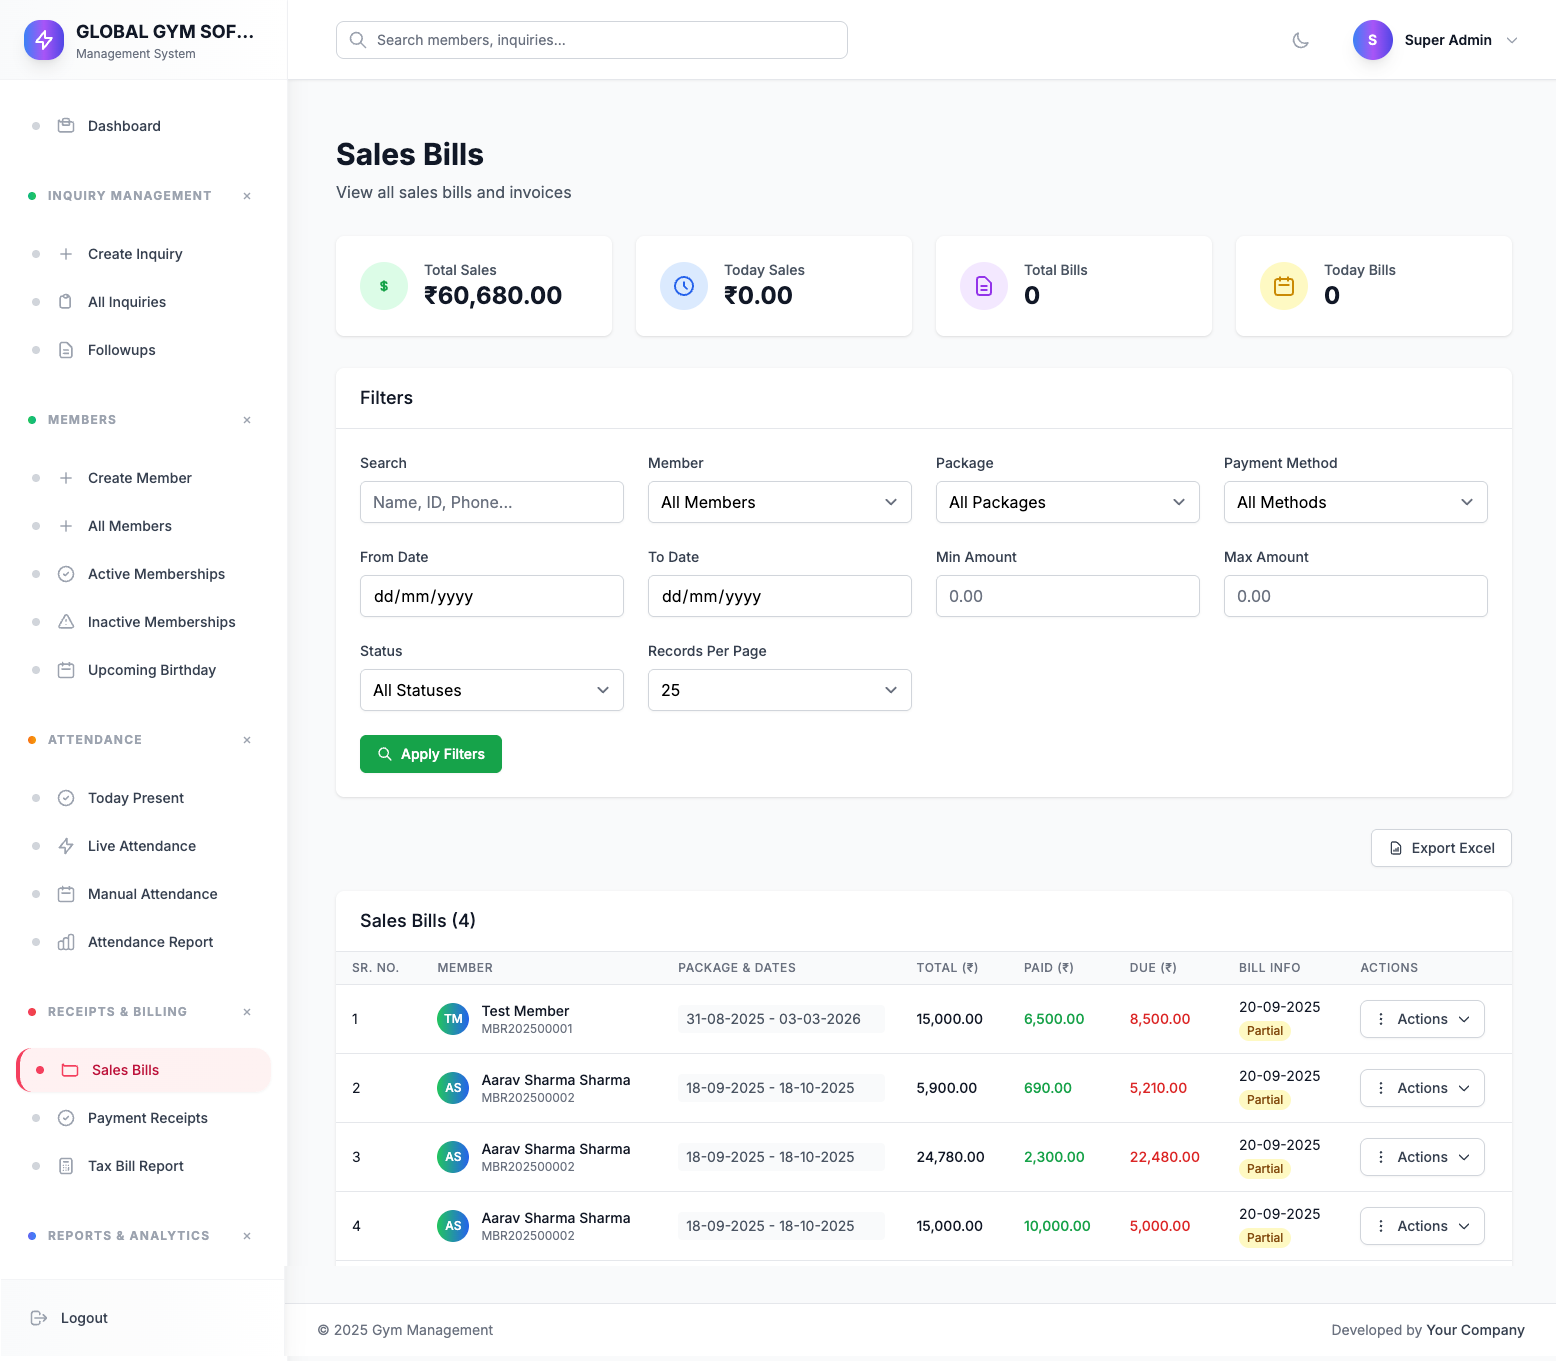Select the Followups document icon in sidebar
The height and width of the screenshot is (1361, 1556).
[x=65, y=350]
